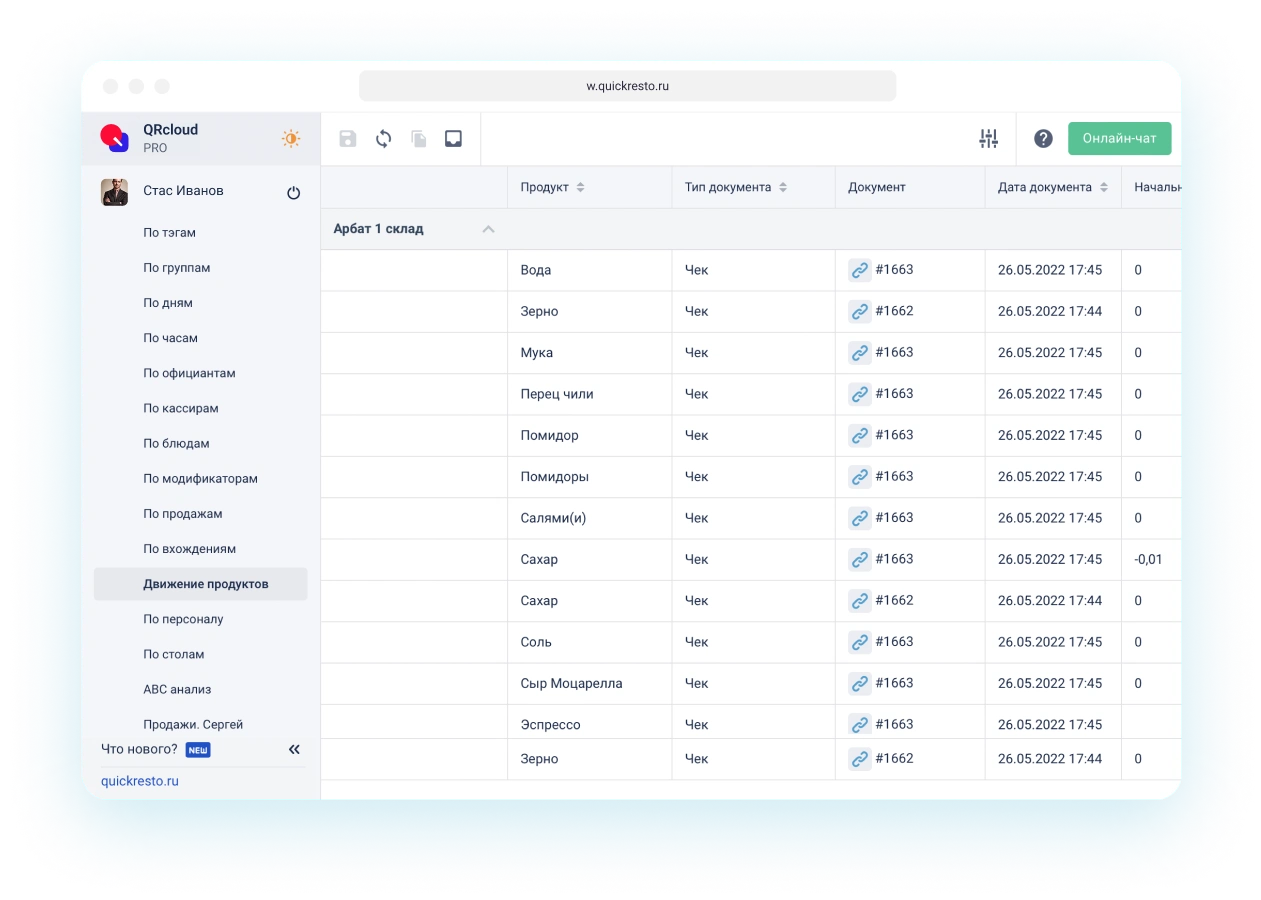Open the Онлайн-чат button
The width and height of the screenshot is (1261, 900).
(1119, 138)
